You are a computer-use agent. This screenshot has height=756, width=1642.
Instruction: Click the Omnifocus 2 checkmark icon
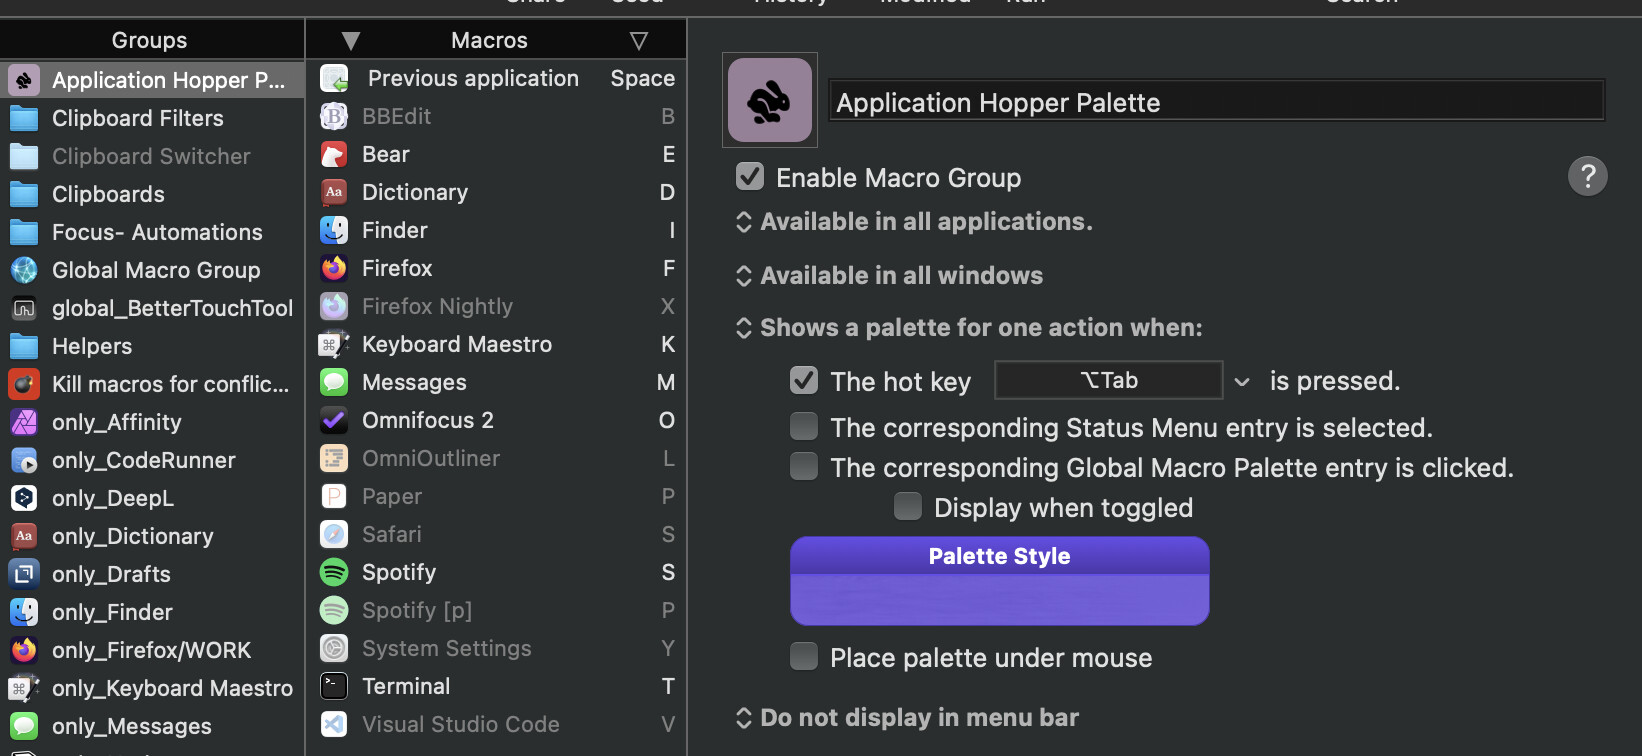coord(334,420)
